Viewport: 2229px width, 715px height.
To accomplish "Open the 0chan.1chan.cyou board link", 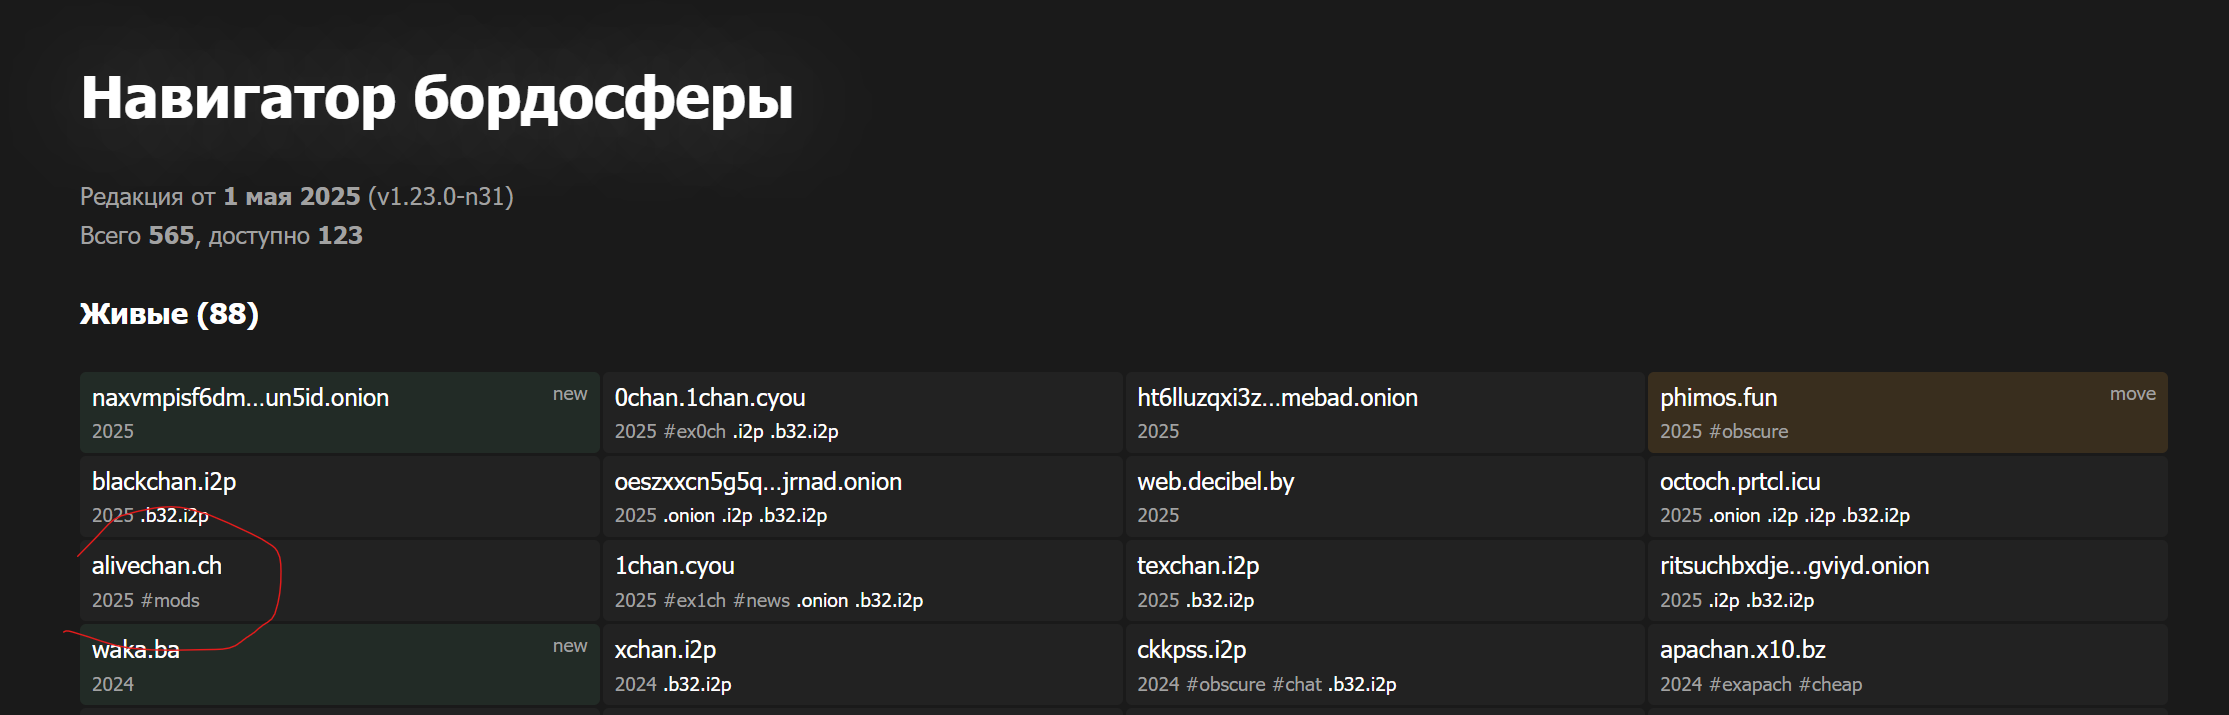I will tap(710, 398).
